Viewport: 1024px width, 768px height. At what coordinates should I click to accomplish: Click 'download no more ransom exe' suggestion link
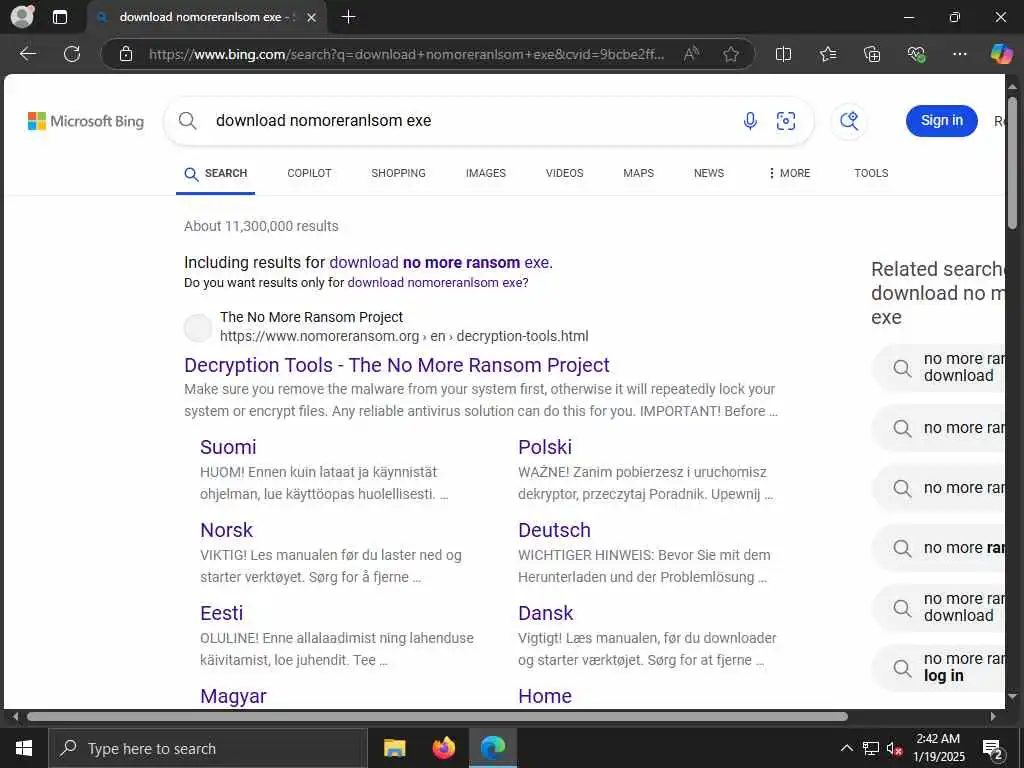coord(439,263)
